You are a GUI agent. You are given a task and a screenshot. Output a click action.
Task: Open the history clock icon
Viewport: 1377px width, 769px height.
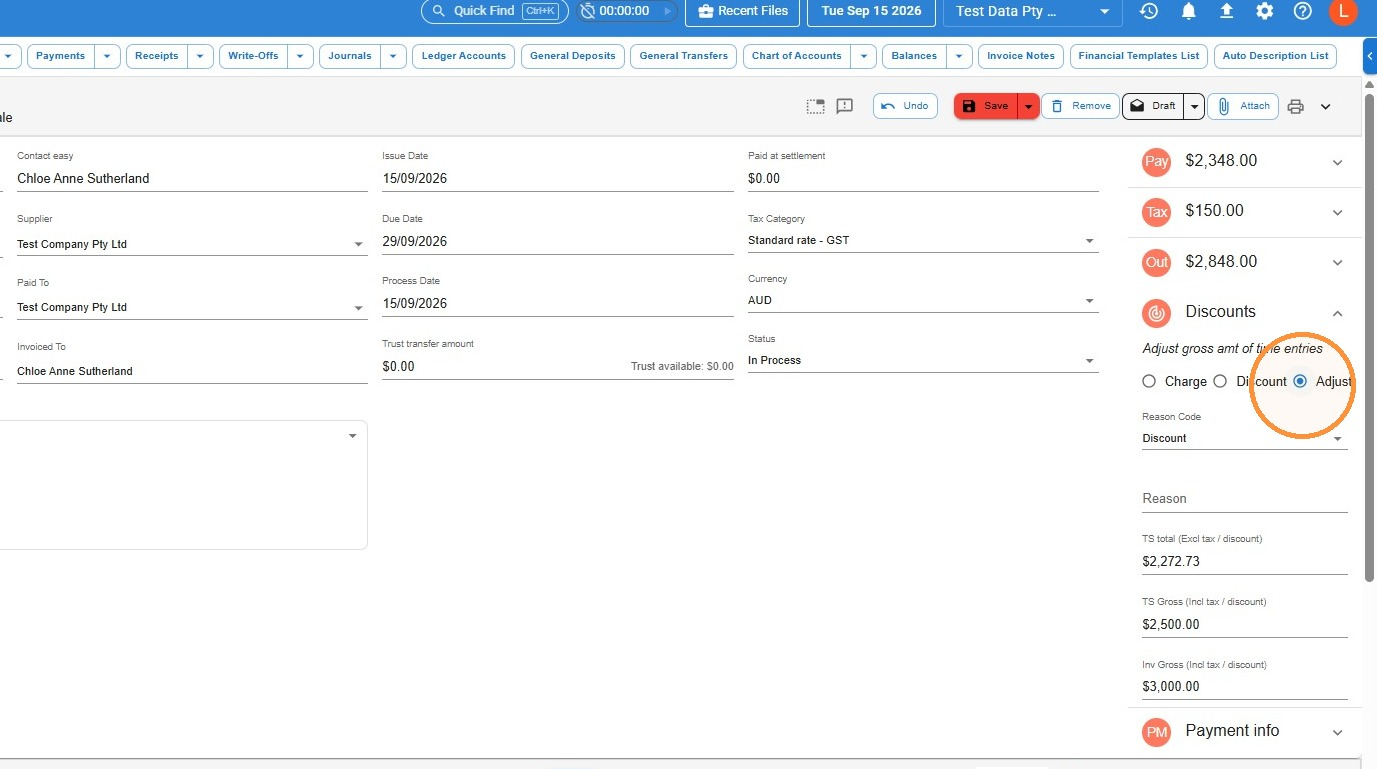pyautogui.click(x=1149, y=11)
